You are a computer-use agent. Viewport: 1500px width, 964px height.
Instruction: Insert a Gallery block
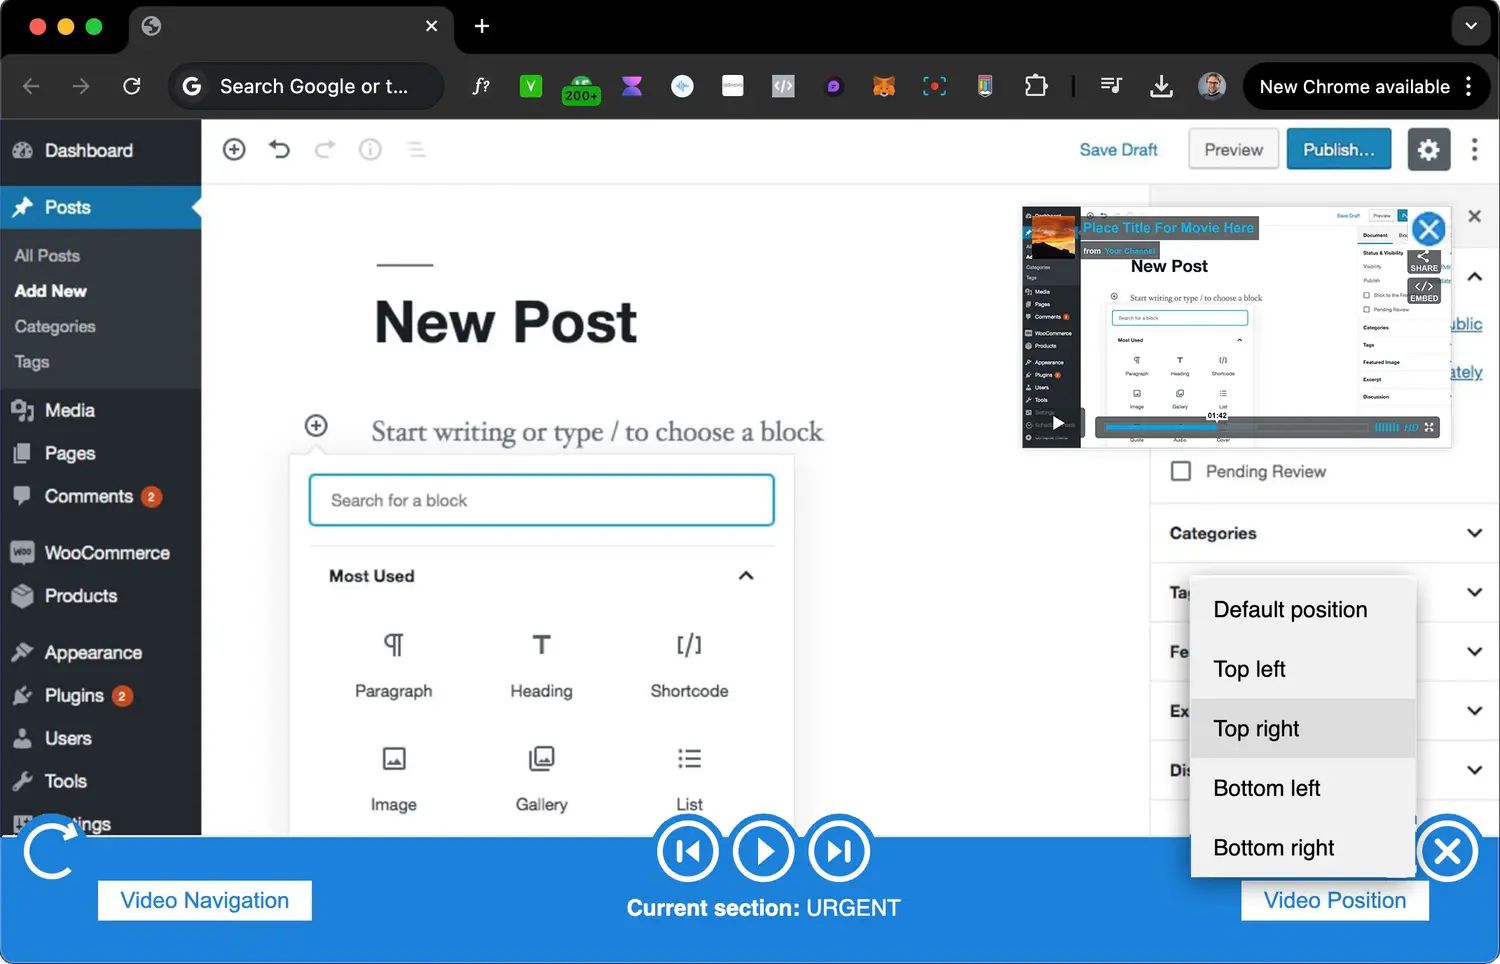[541, 777]
